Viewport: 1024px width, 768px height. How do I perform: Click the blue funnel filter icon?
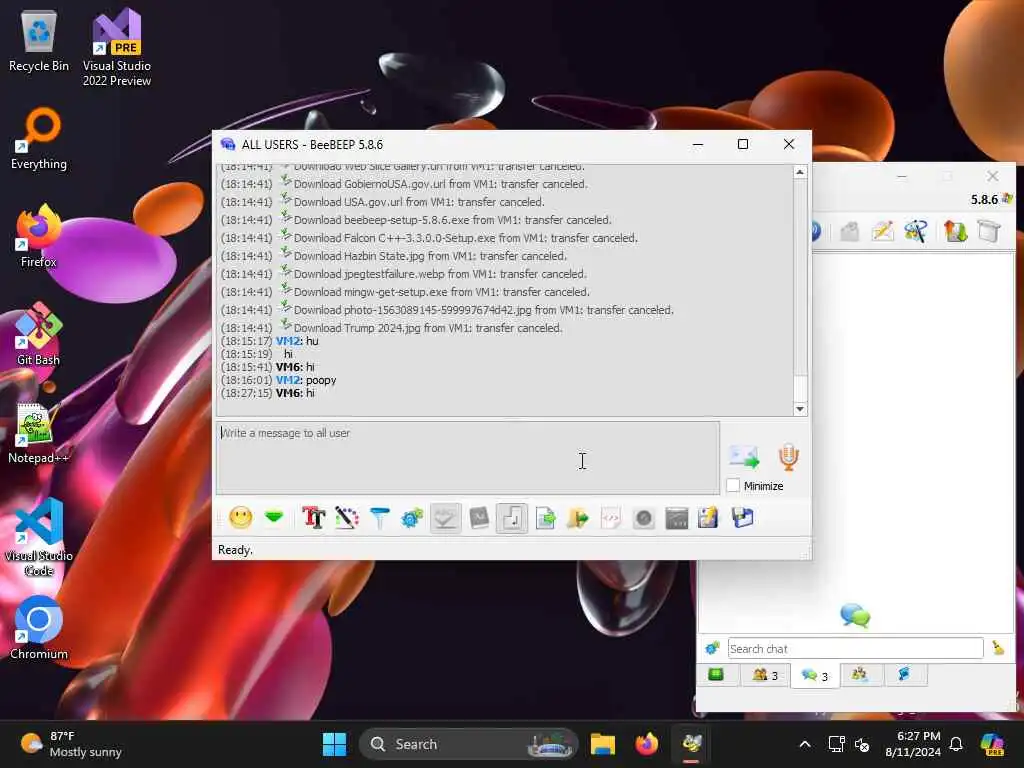pos(379,518)
